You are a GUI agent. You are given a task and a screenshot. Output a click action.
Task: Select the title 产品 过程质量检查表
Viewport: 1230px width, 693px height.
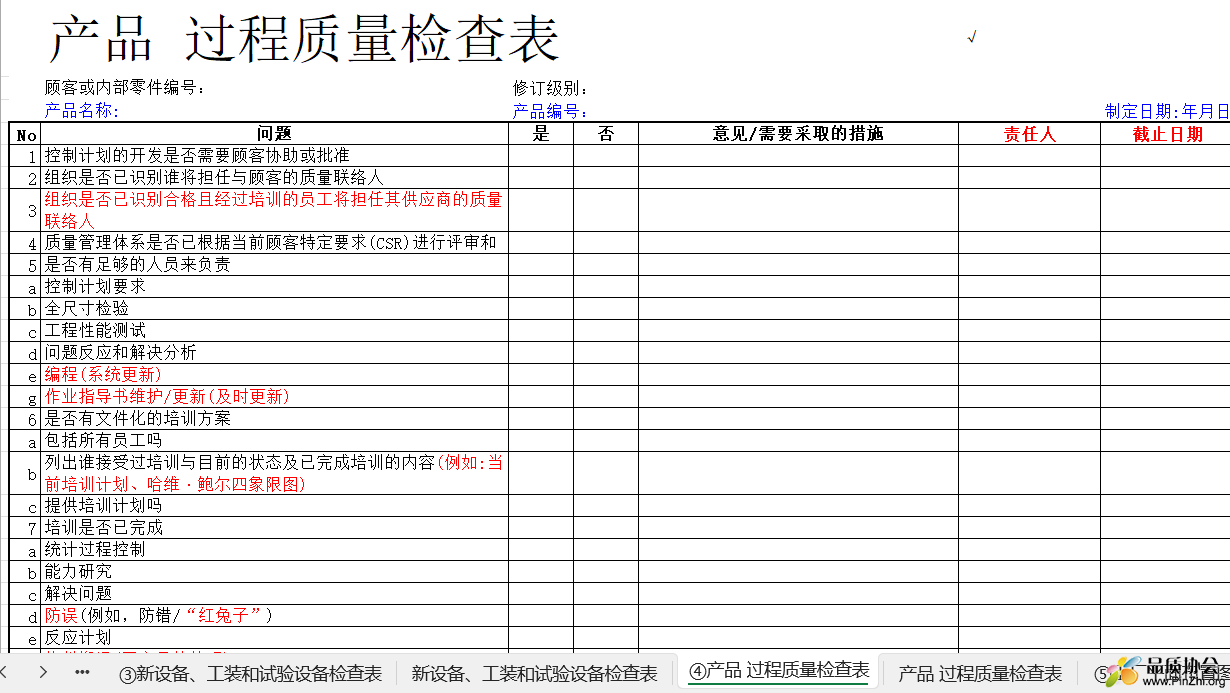pyautogui.click(x=304, y=40)
